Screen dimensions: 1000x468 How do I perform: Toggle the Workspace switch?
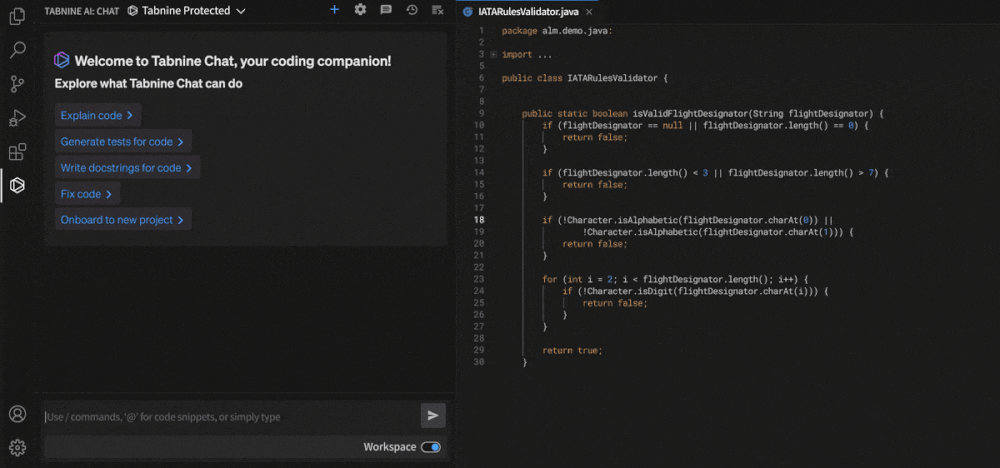click(431, 447)
